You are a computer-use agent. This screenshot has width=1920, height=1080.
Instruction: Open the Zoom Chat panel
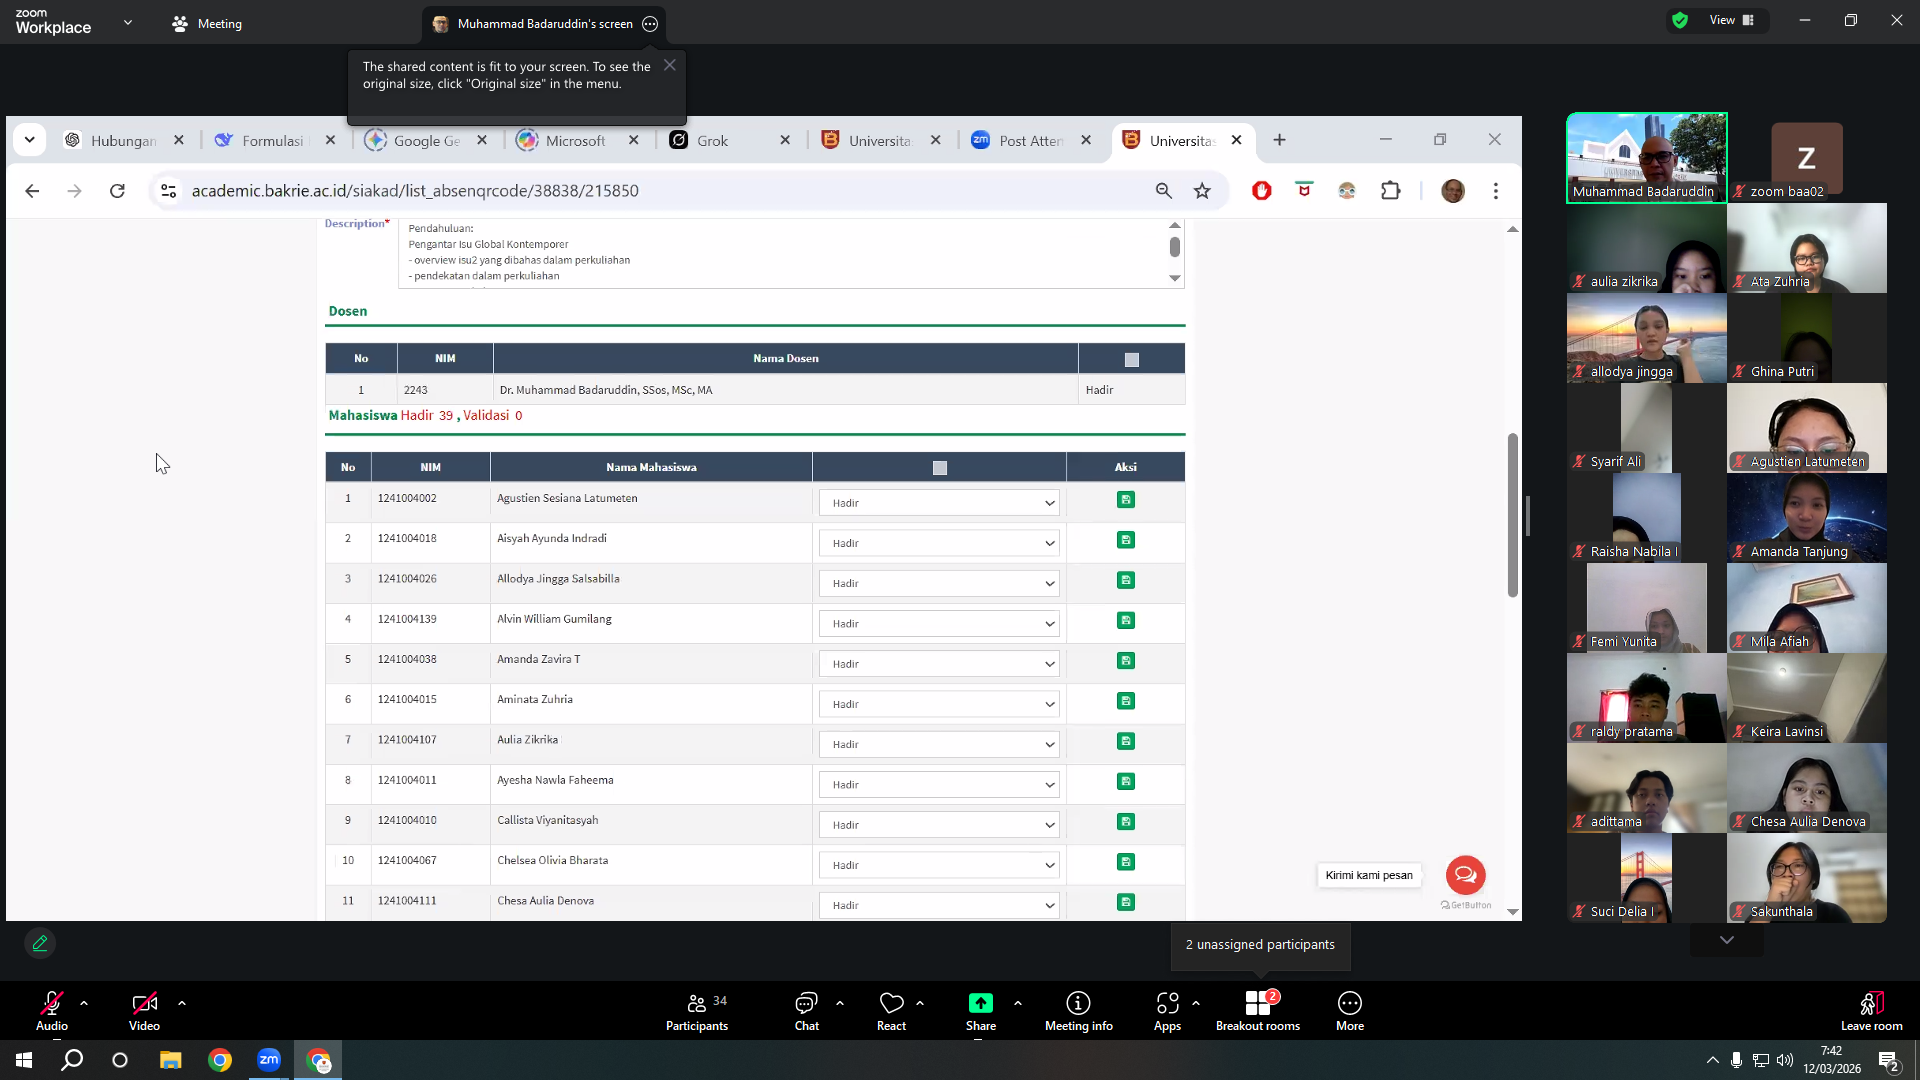(806, 1011)
